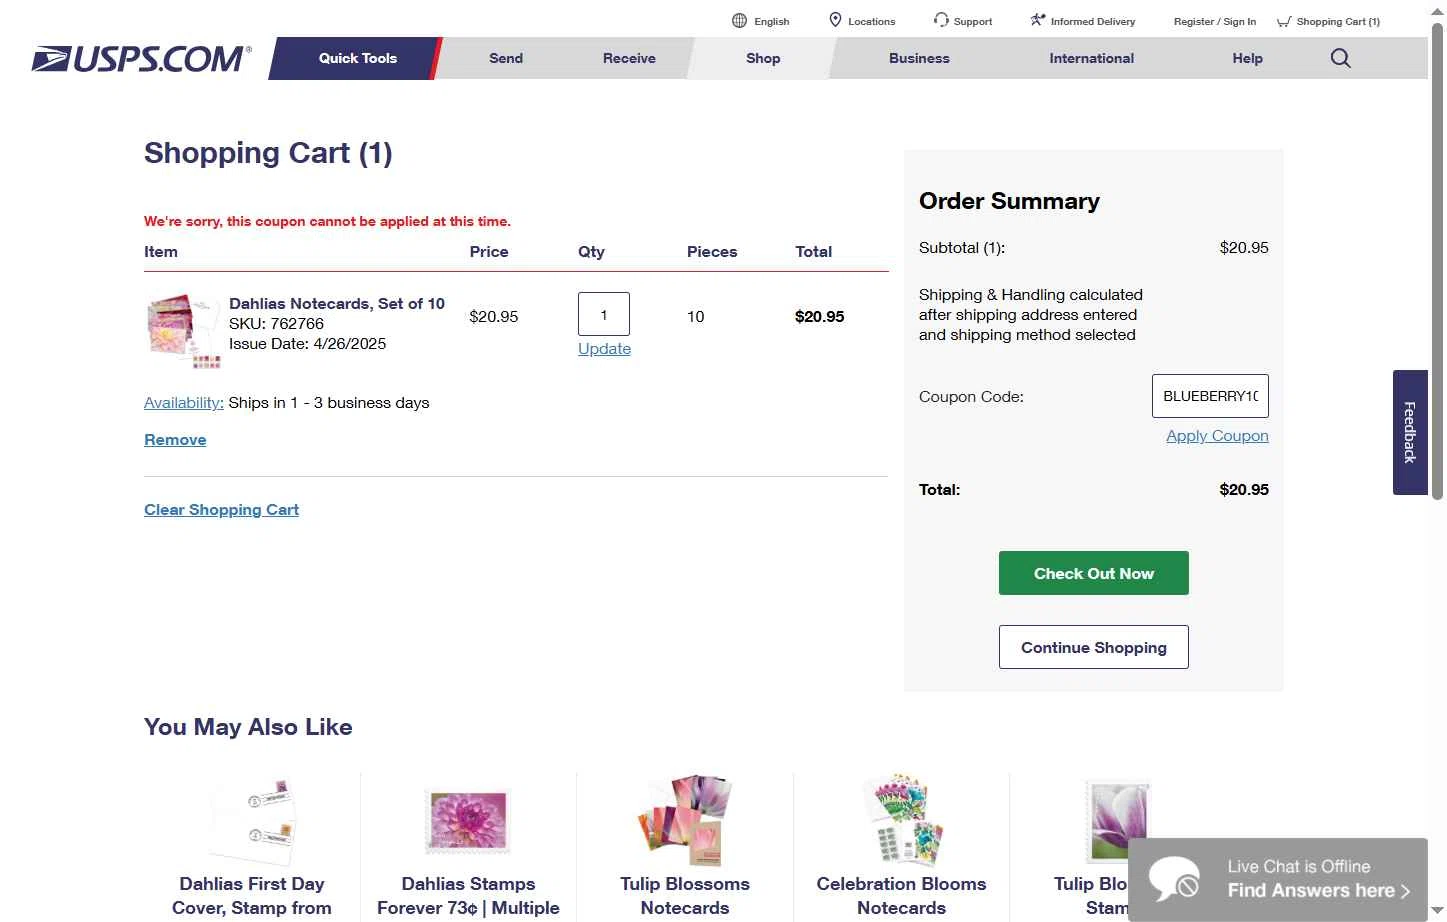Image resolution: width=1447 pixels, height=922 pixels.
Task: Click the Live Chat offline bubble icon
Action: [x=1174, y=879]
